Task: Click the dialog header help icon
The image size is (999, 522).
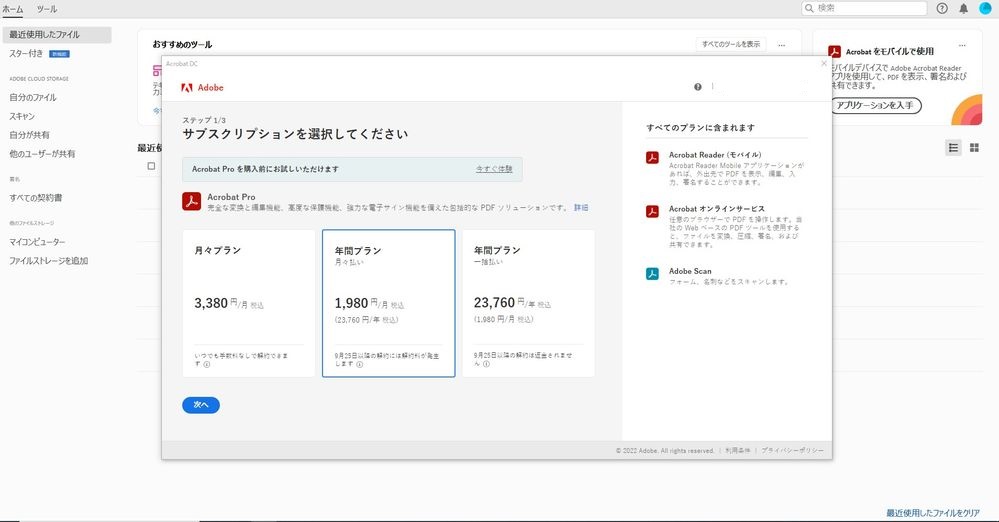Action: pyautogui.click(x=698, y=87)
